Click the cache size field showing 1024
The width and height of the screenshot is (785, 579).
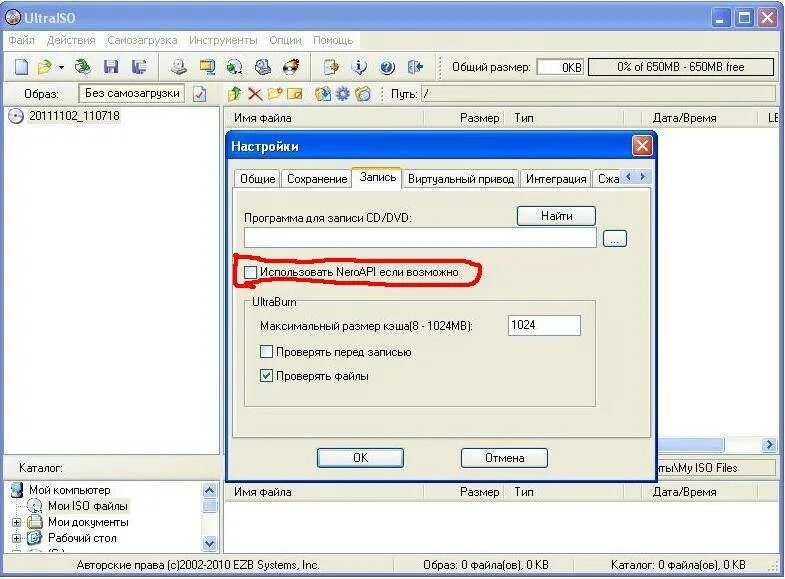click(x=544, y=325)
